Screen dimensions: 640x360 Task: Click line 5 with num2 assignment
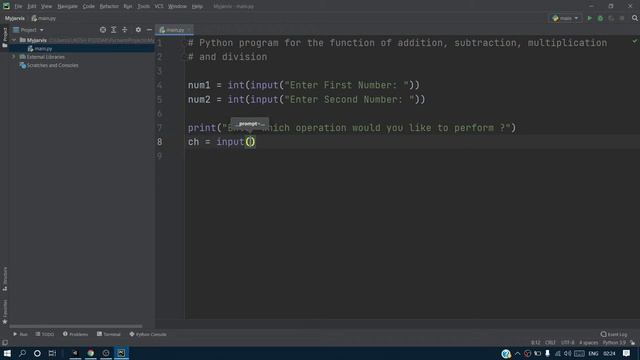[x=307, y=100]
